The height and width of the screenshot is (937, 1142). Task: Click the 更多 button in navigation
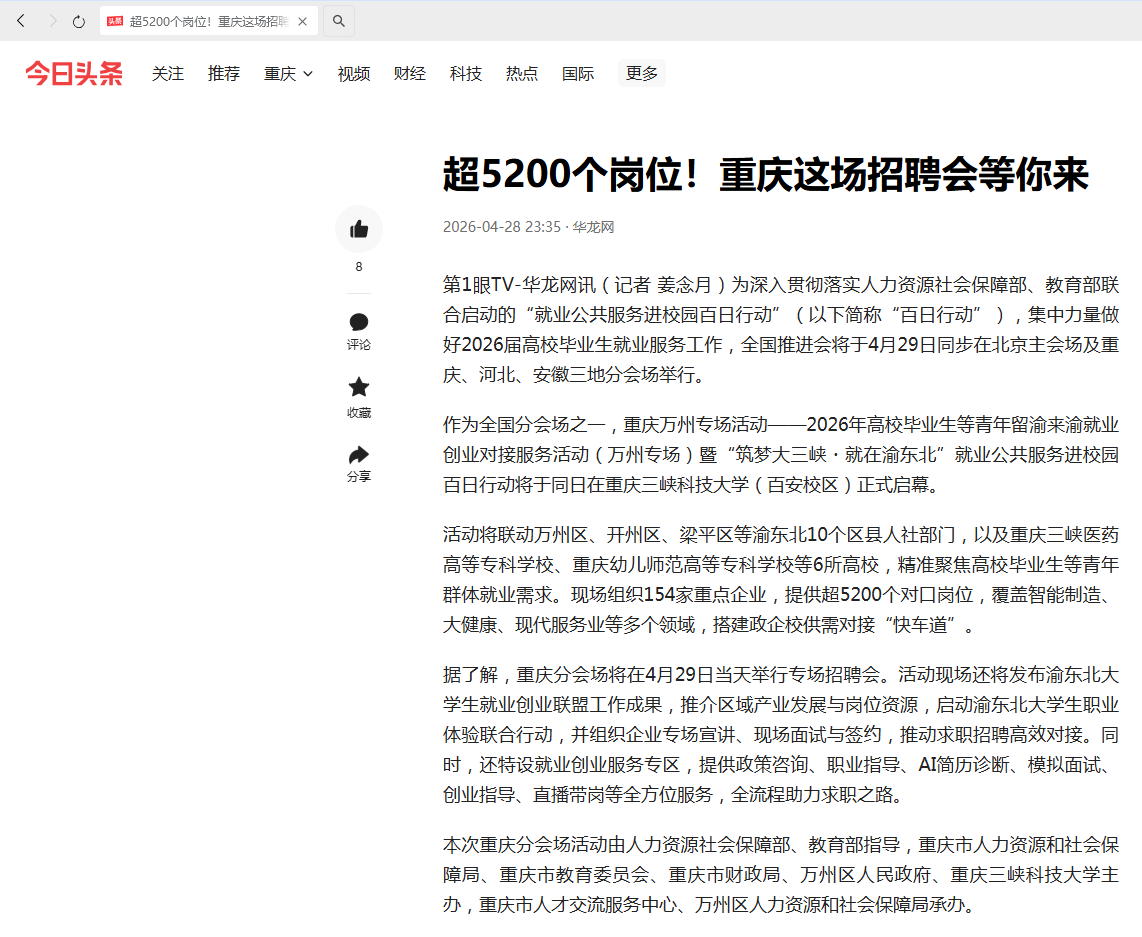point(642,74)
